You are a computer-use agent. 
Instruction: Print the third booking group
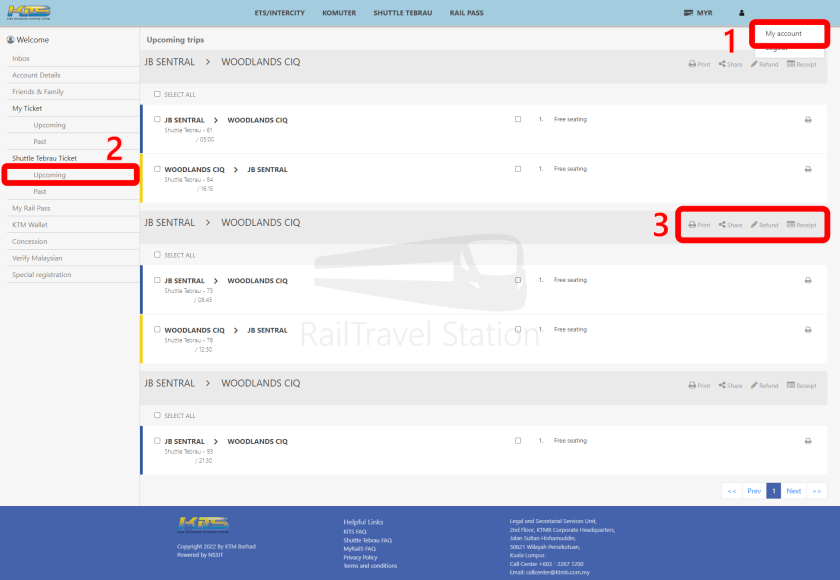tap(699, 386)
